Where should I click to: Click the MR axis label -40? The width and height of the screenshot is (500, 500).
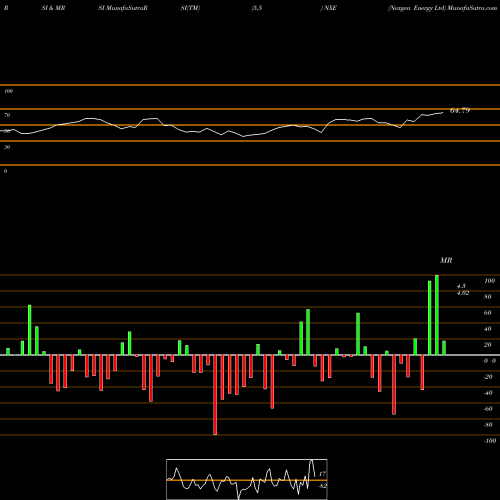[x=488, y=393]
